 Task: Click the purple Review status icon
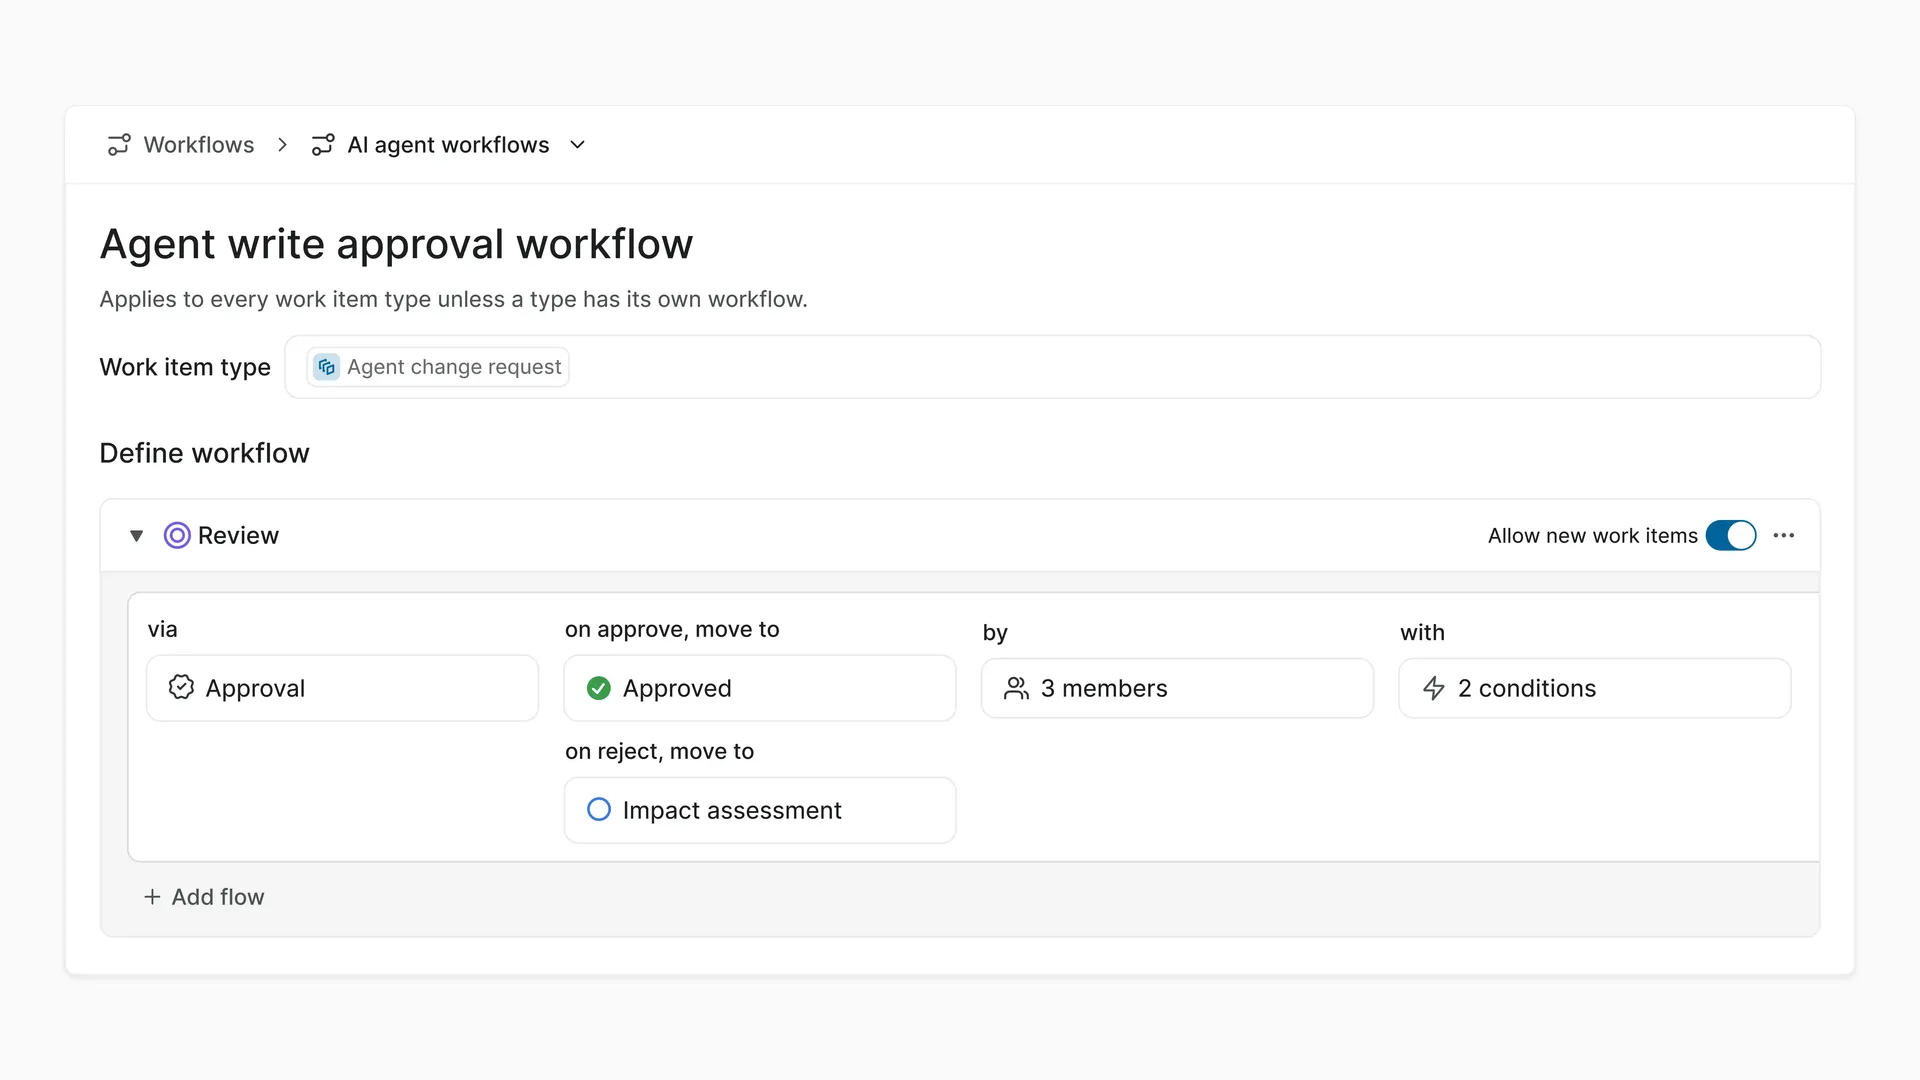point(177,536)
